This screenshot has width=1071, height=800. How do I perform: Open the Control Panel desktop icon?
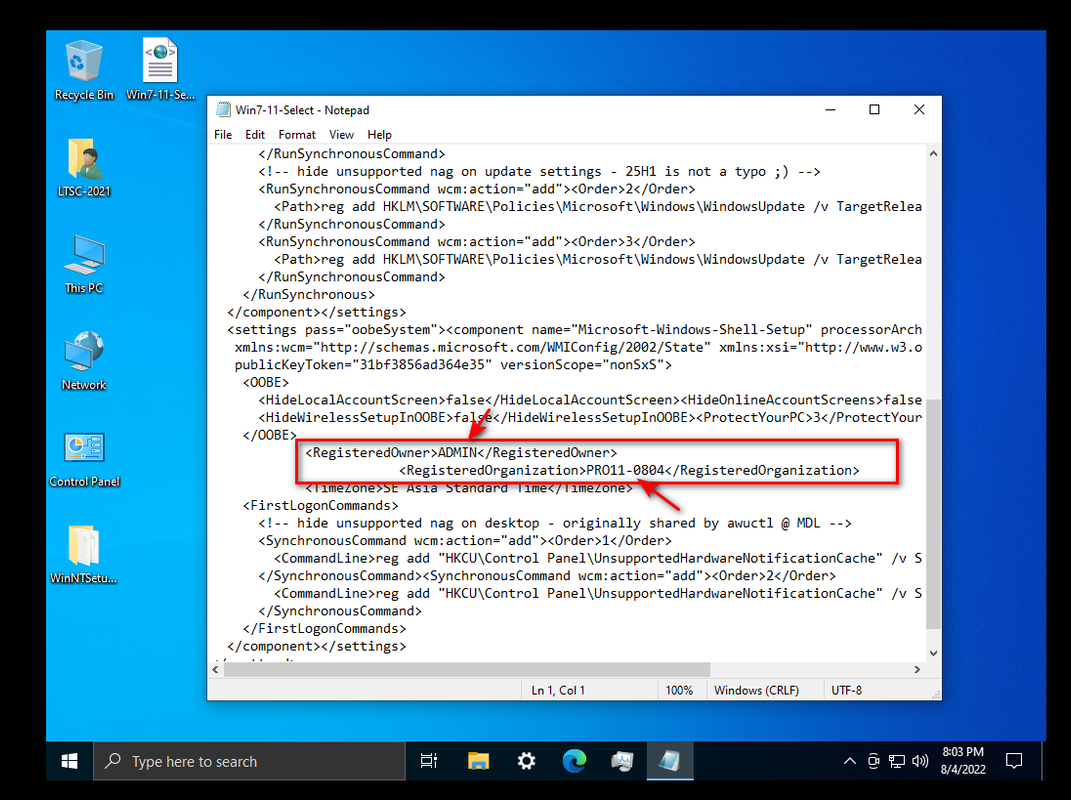pos(84,459)
